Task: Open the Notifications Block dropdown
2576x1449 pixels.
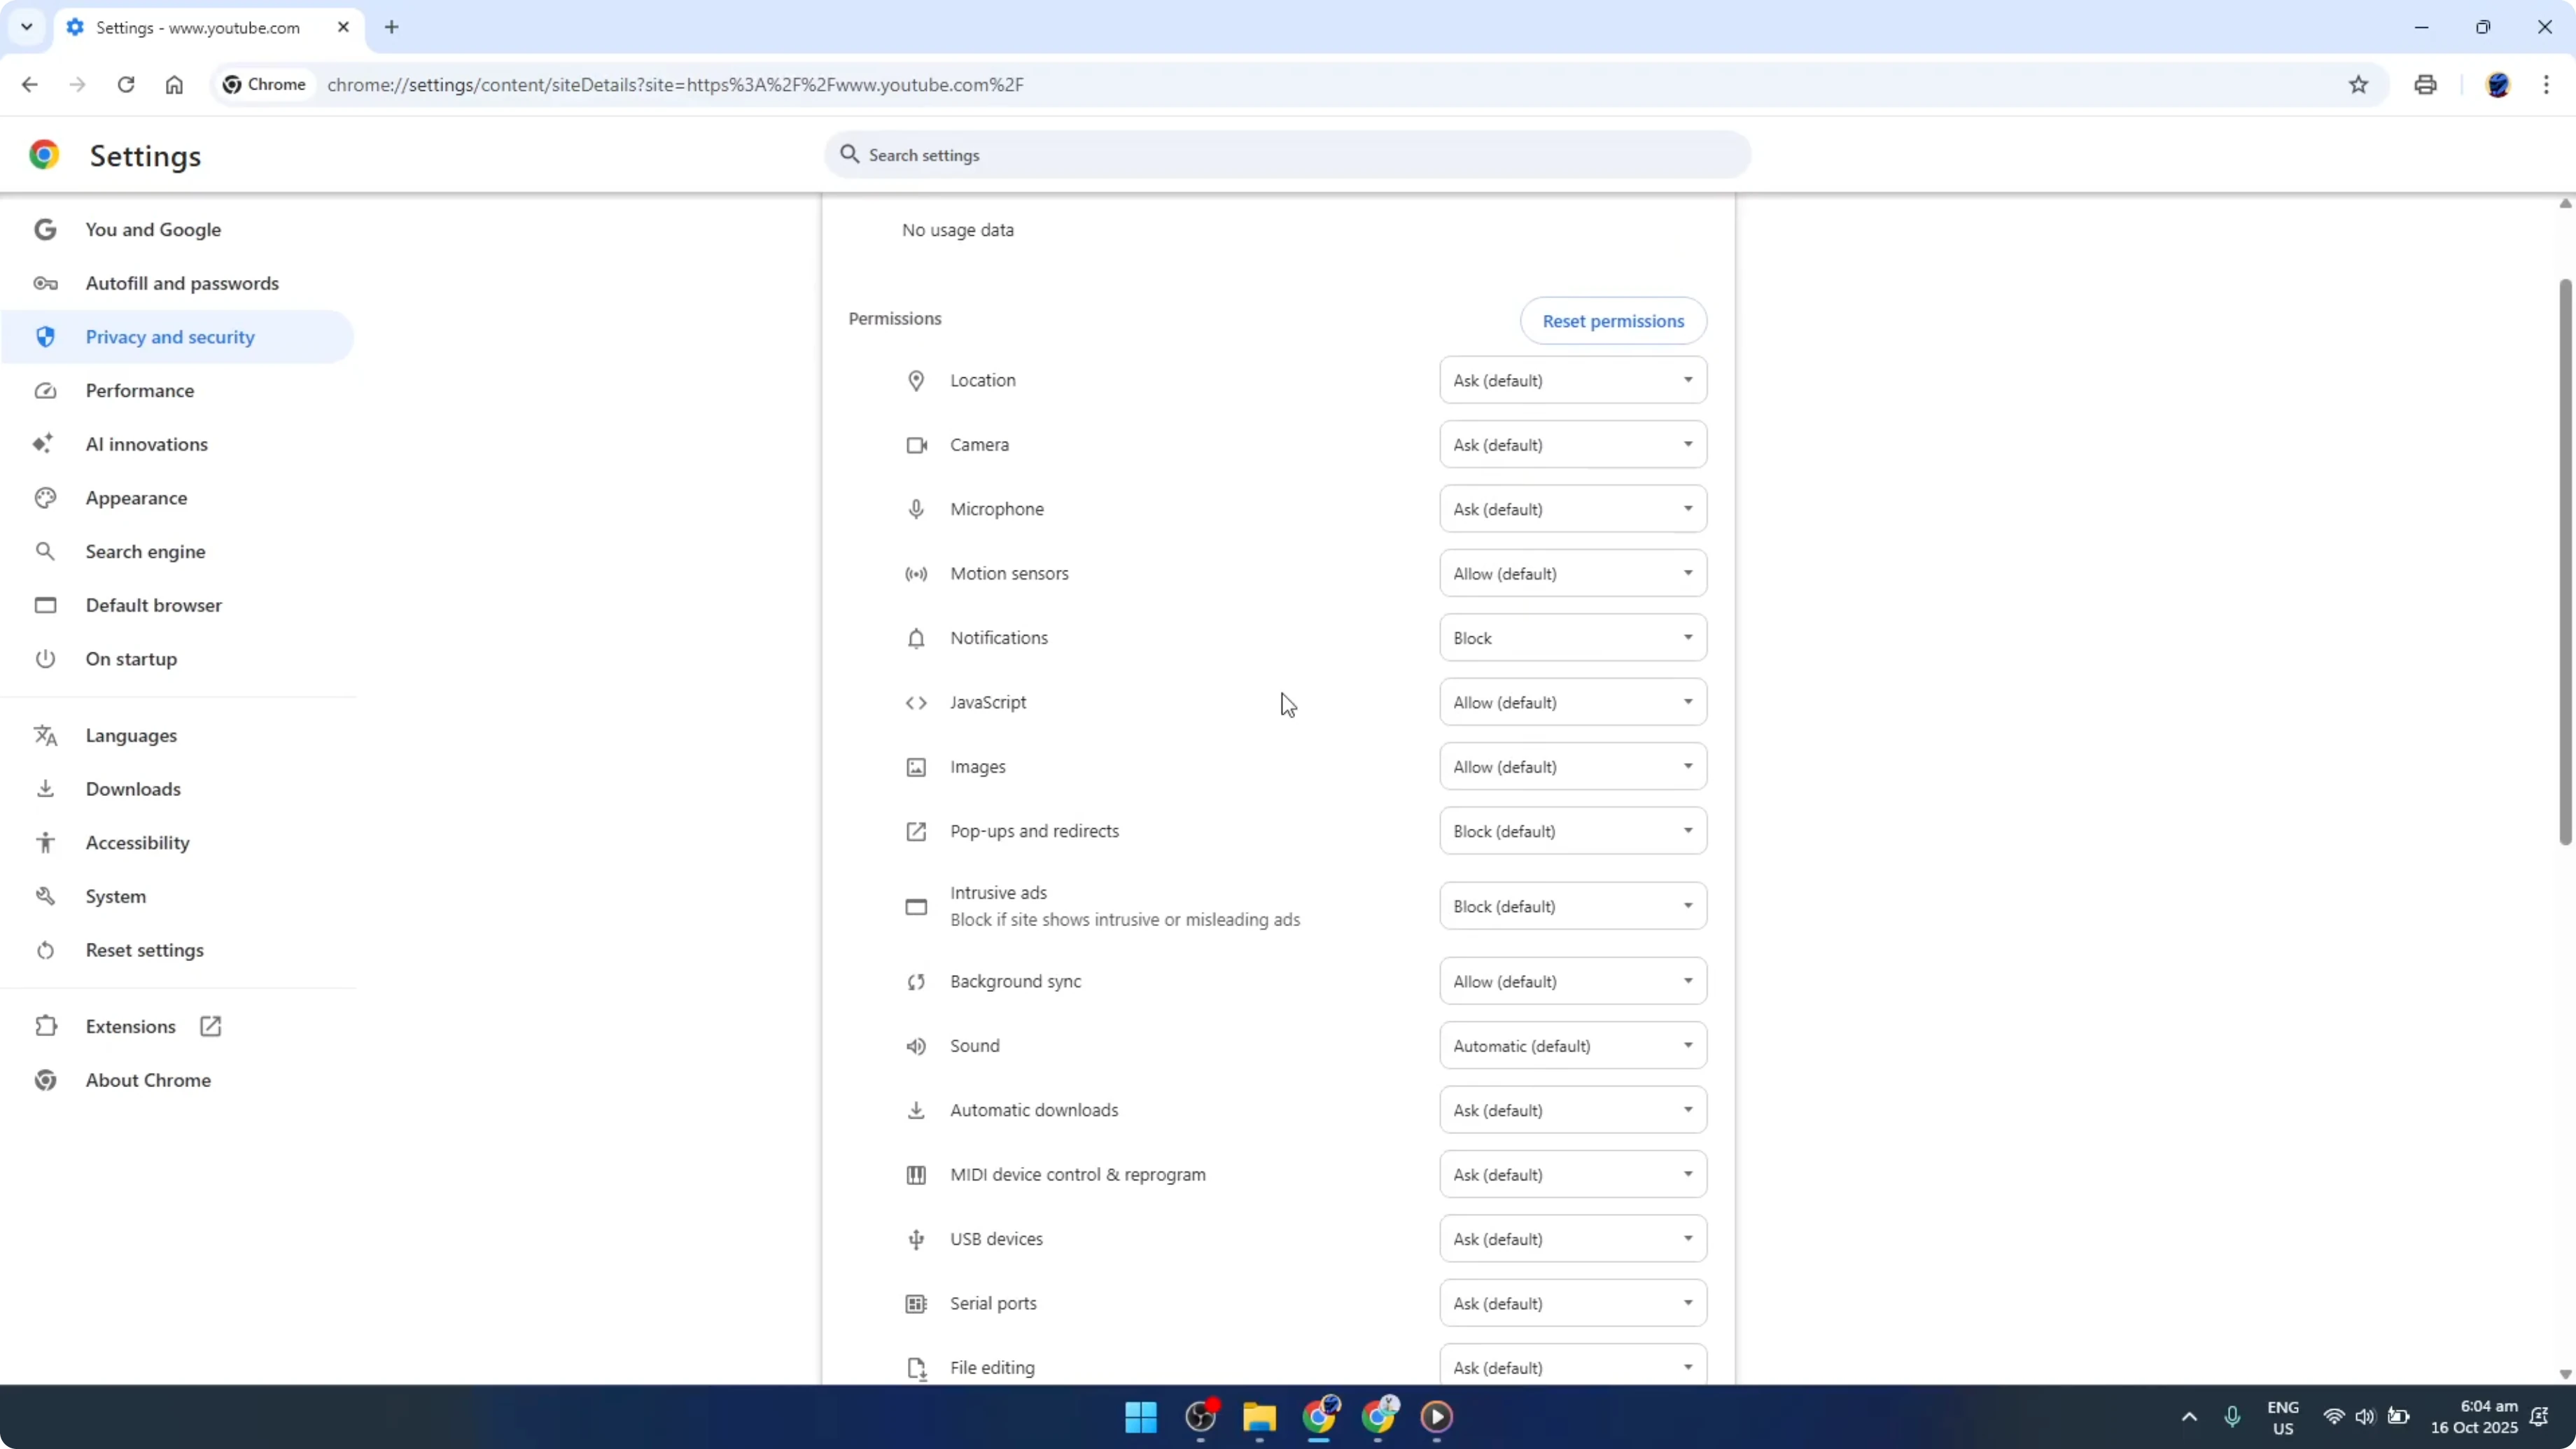Action: coord(1571,638)
